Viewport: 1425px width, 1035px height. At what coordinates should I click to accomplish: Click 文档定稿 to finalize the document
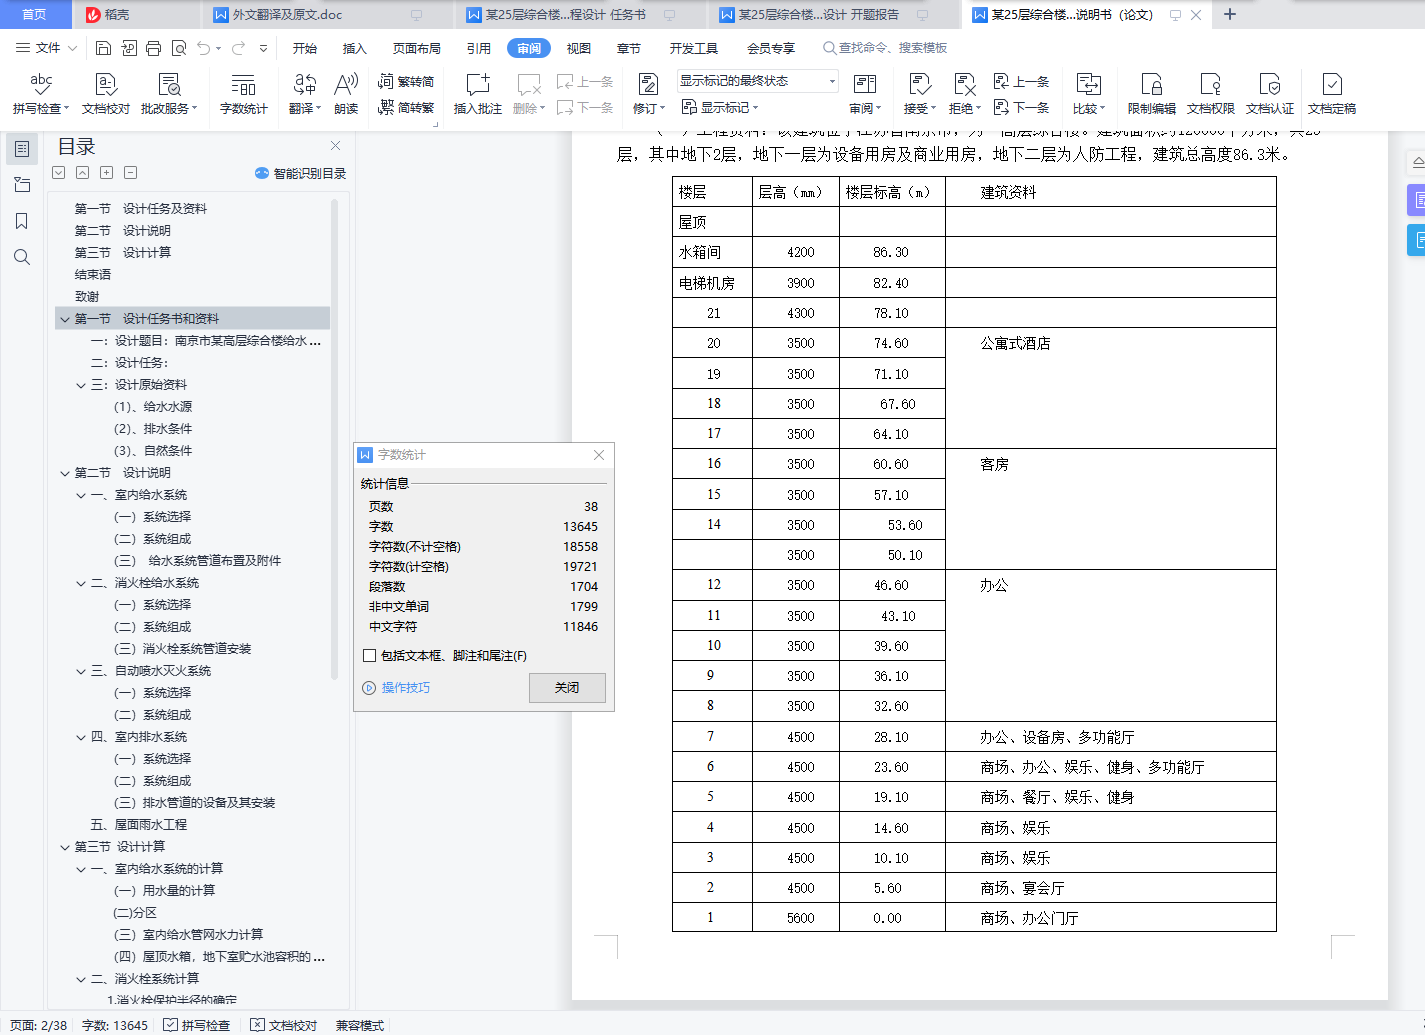point(1332,94)
